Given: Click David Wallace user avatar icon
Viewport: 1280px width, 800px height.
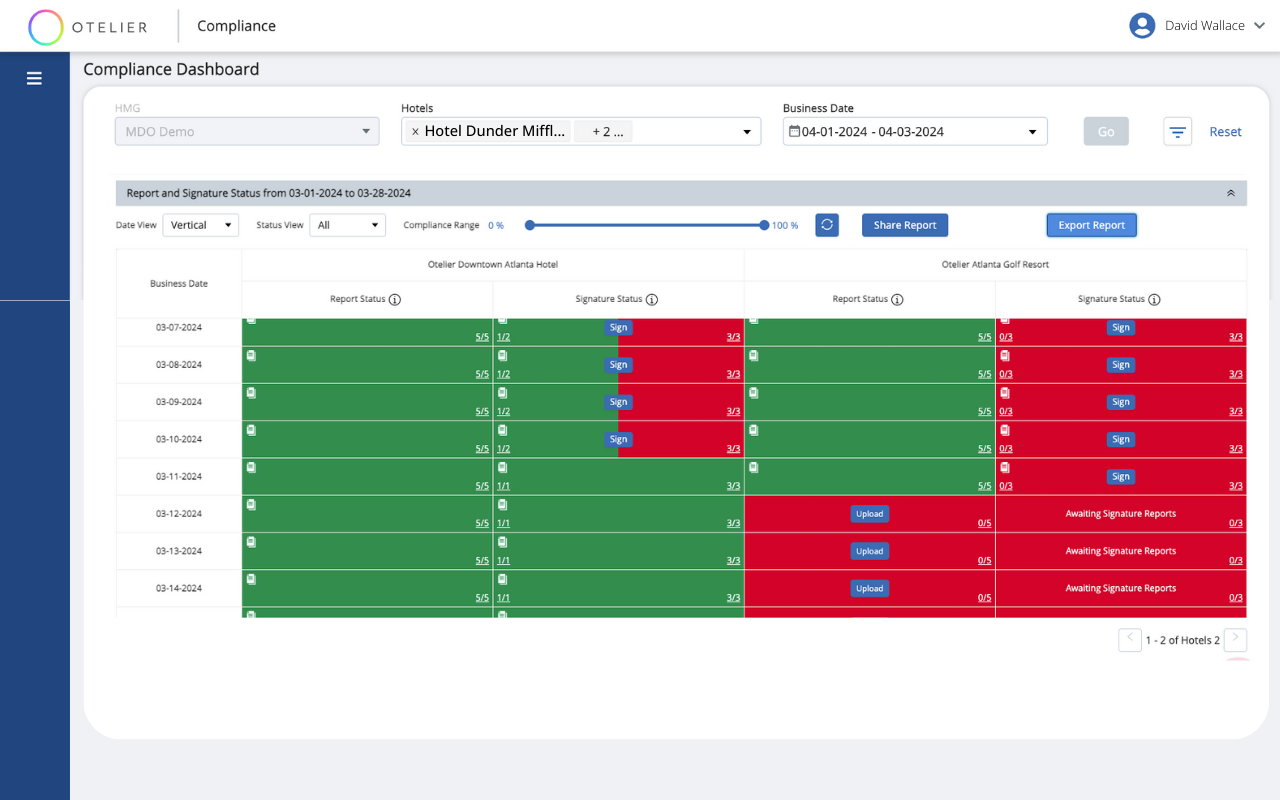Looking at the screenshot, I should coord(1142,26).
